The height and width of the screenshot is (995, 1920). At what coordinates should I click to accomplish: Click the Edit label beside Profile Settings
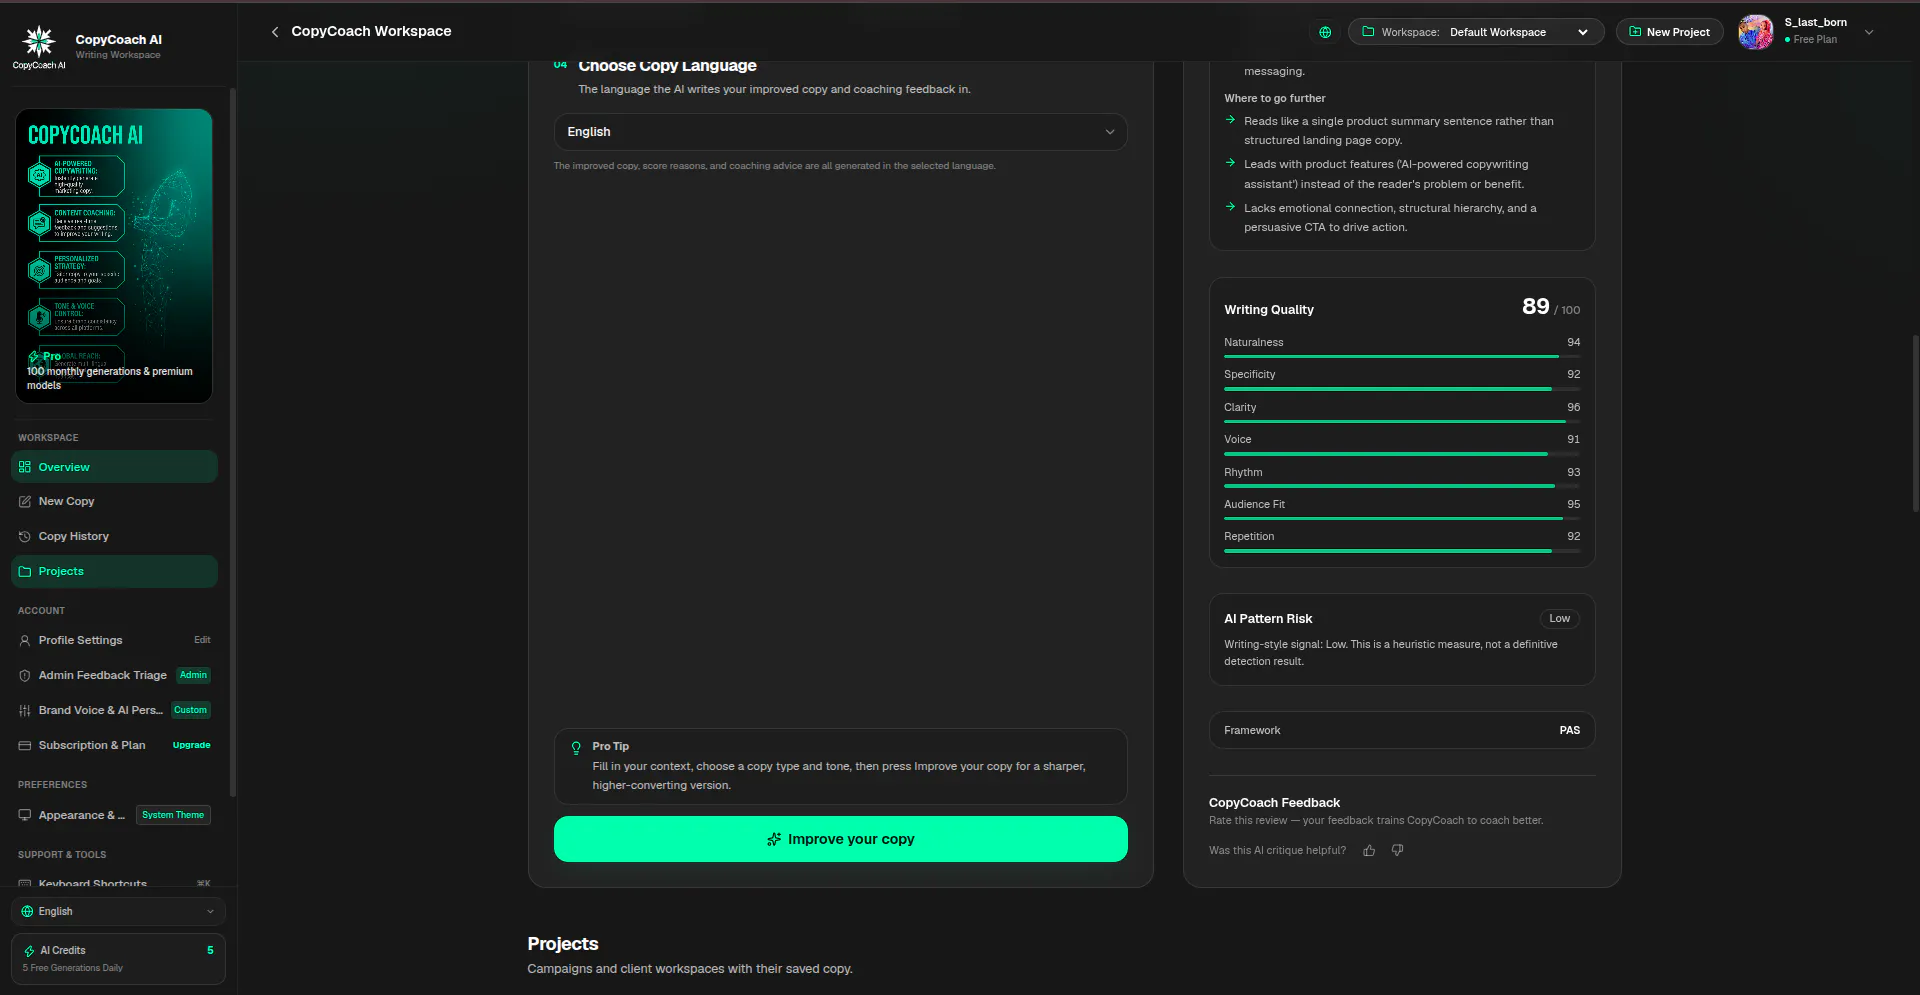coord(202,641)
